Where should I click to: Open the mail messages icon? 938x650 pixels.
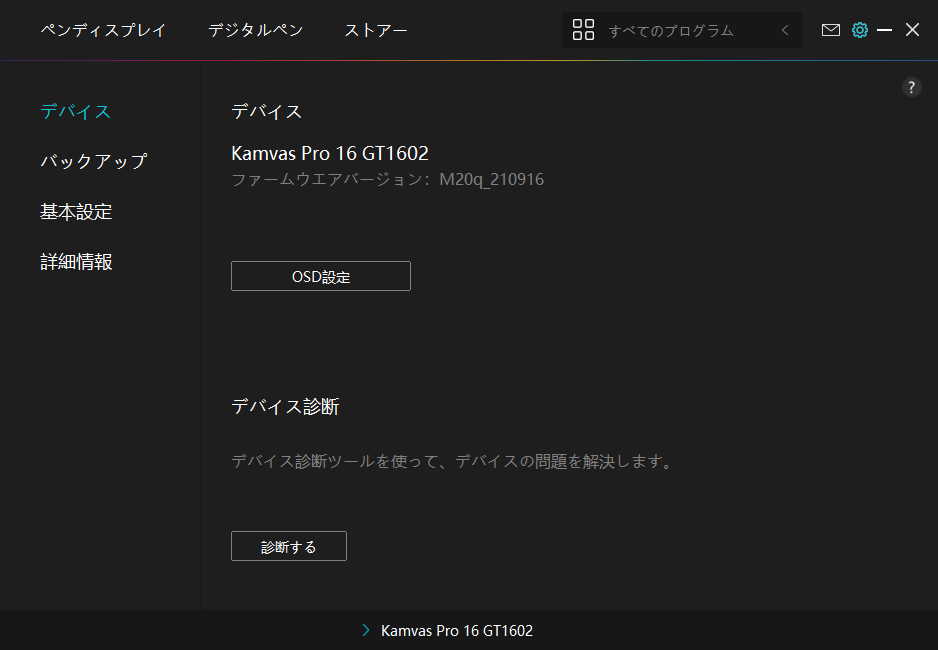830,30
